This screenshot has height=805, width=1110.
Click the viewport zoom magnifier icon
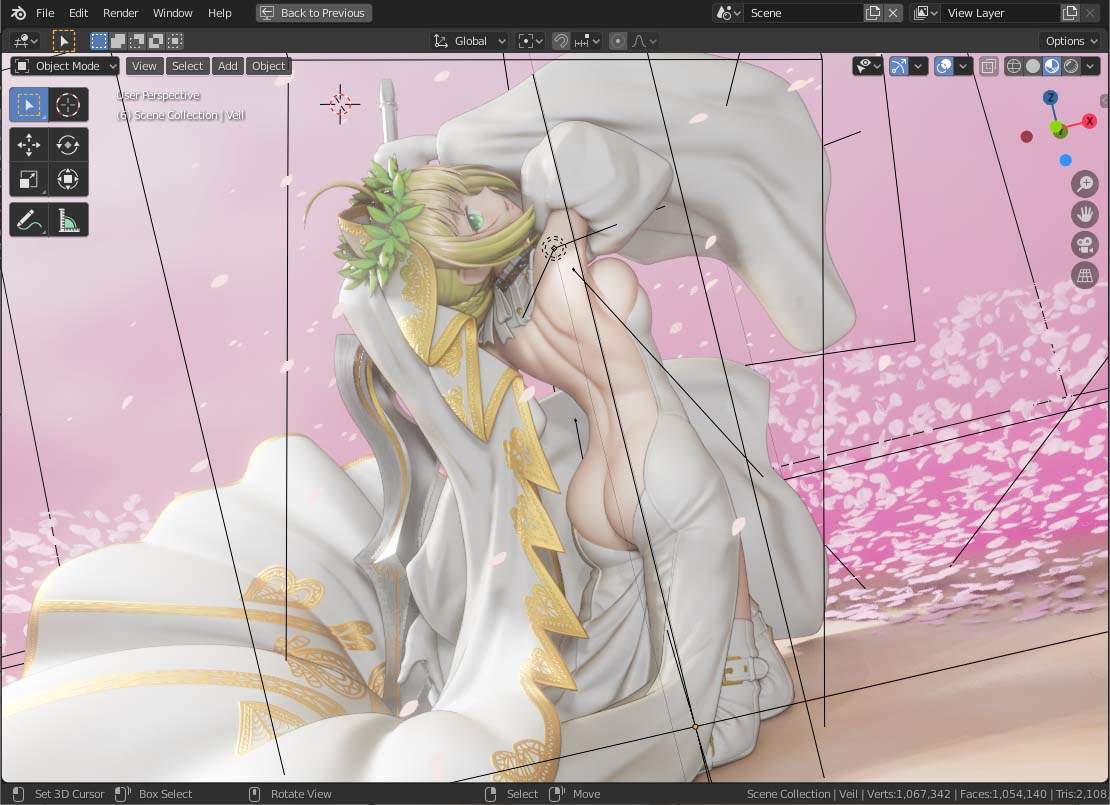(1085, 183)
